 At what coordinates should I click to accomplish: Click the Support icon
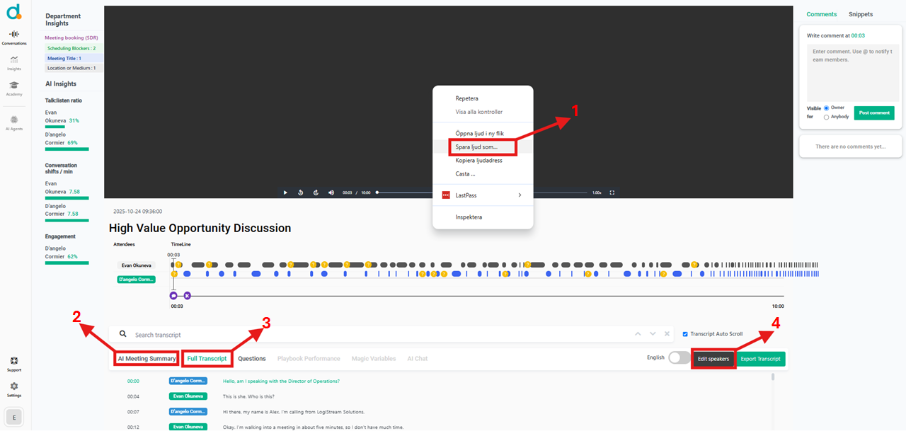coord(14,363)
